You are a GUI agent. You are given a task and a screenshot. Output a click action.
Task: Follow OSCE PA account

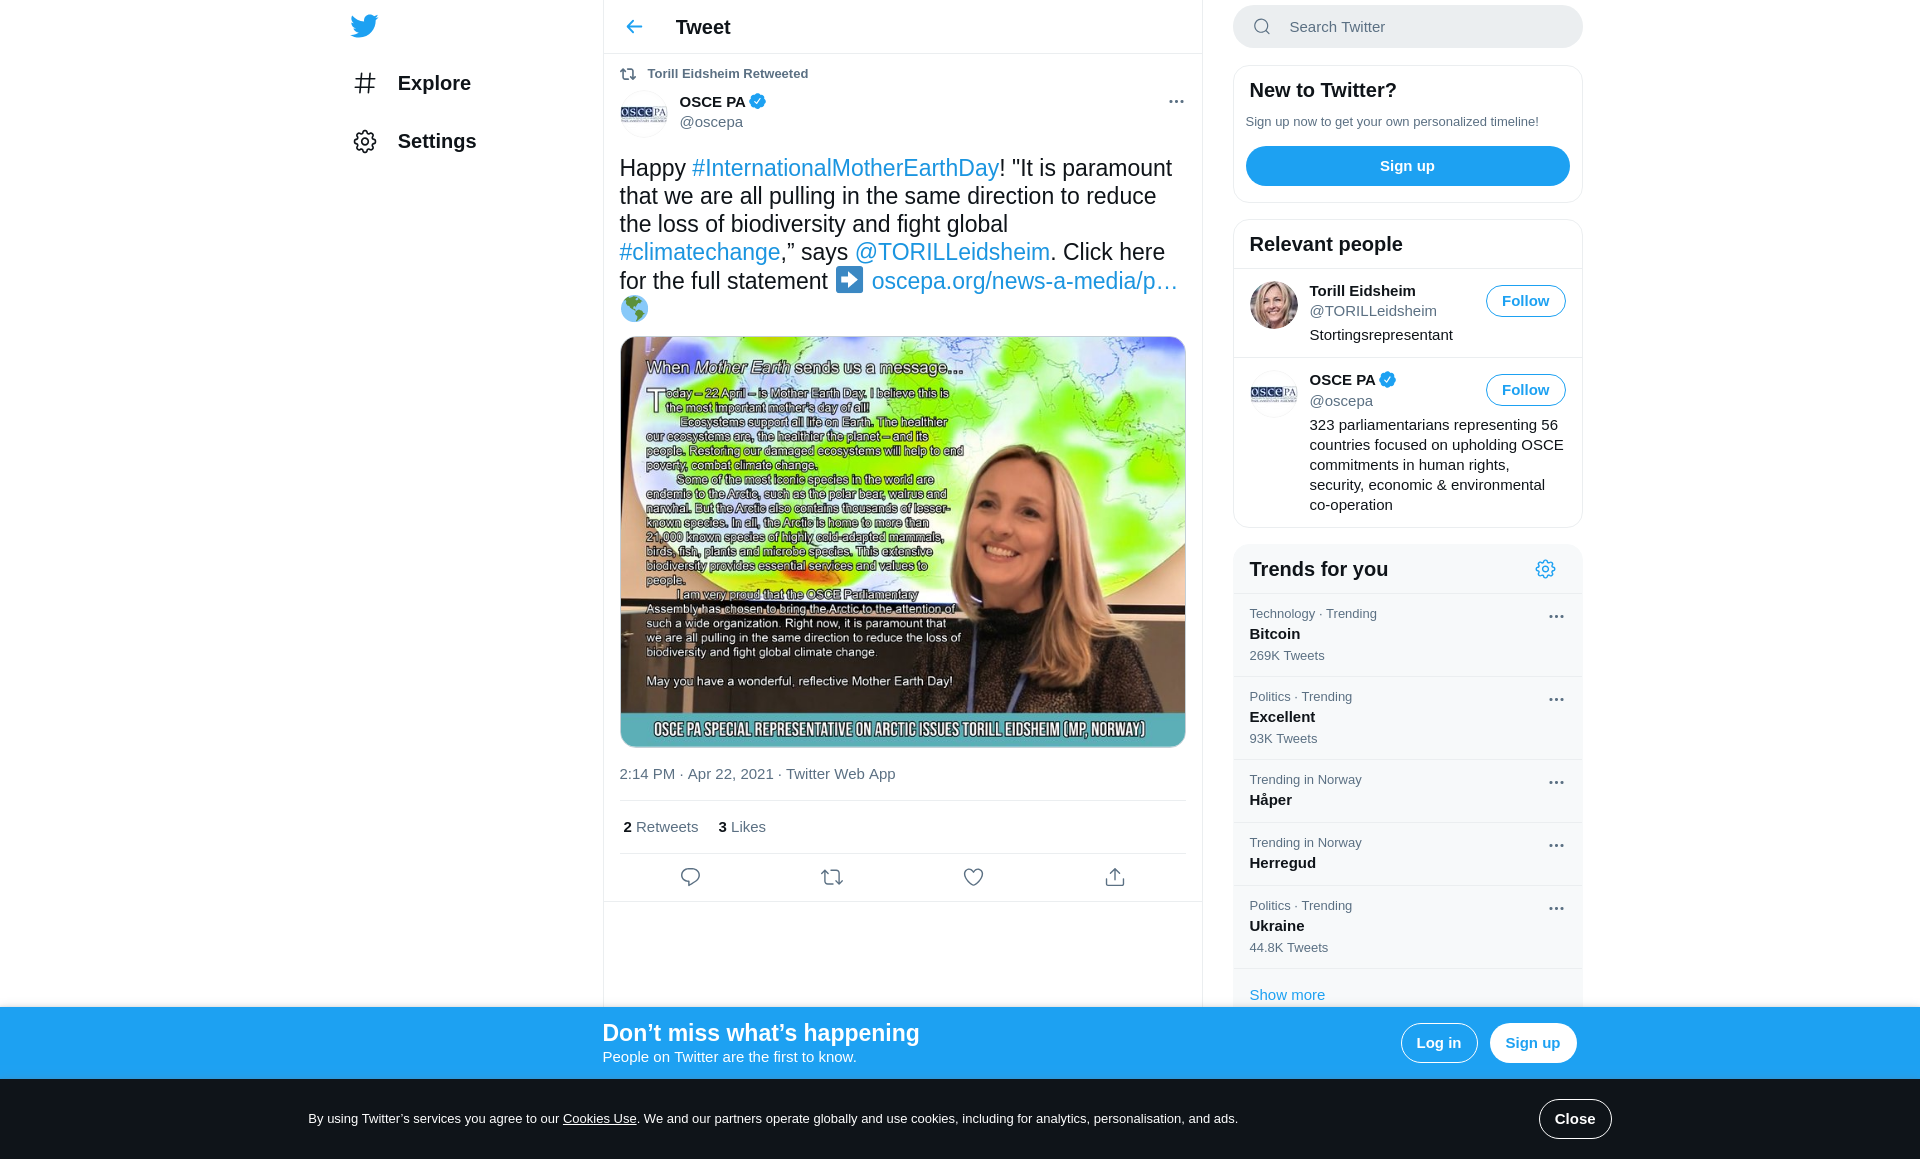pos(1525,390)
